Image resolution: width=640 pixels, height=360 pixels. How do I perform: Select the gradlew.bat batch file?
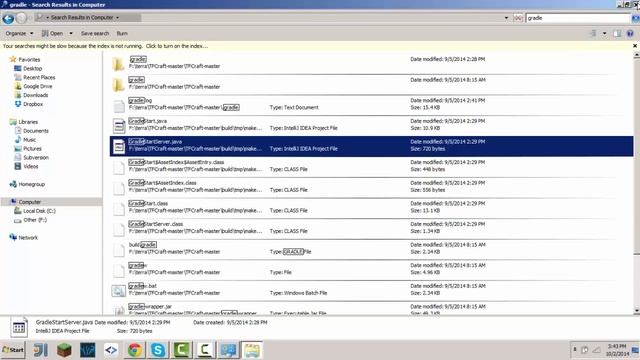pyautogui.click(x=371, y=290)
